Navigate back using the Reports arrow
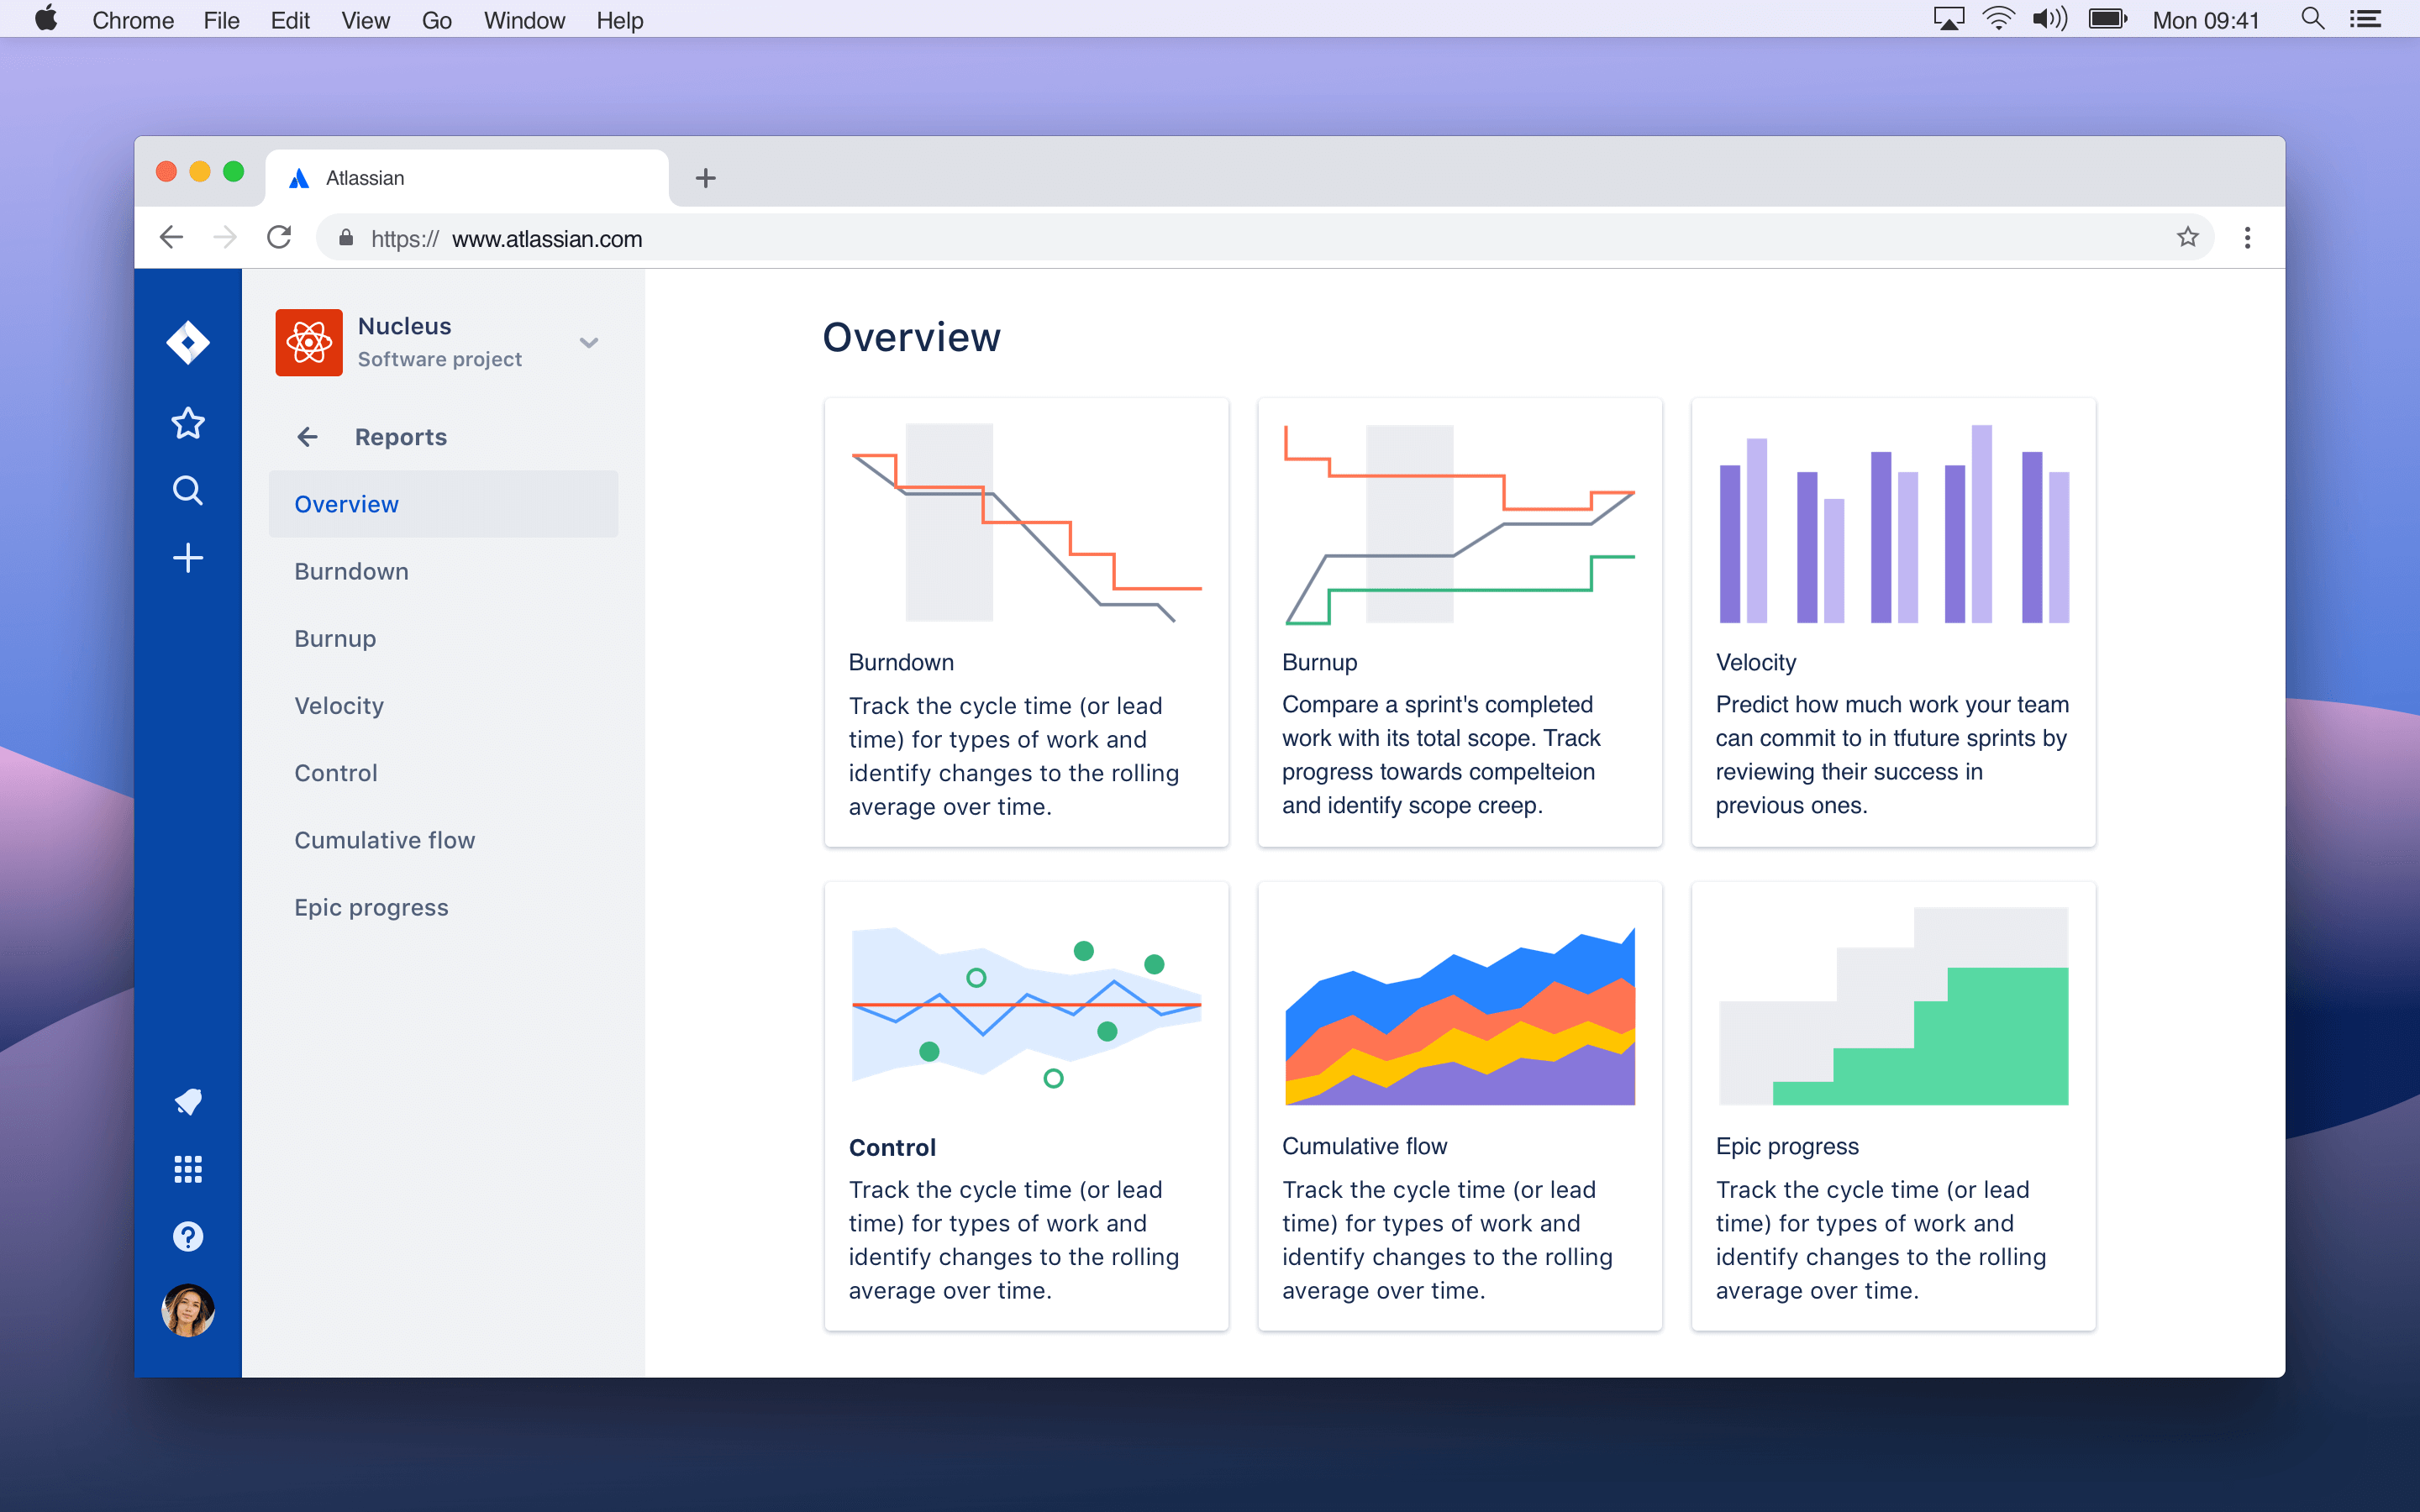The height and width of the screenshot is (1512, 2420). tap(307, 438)
